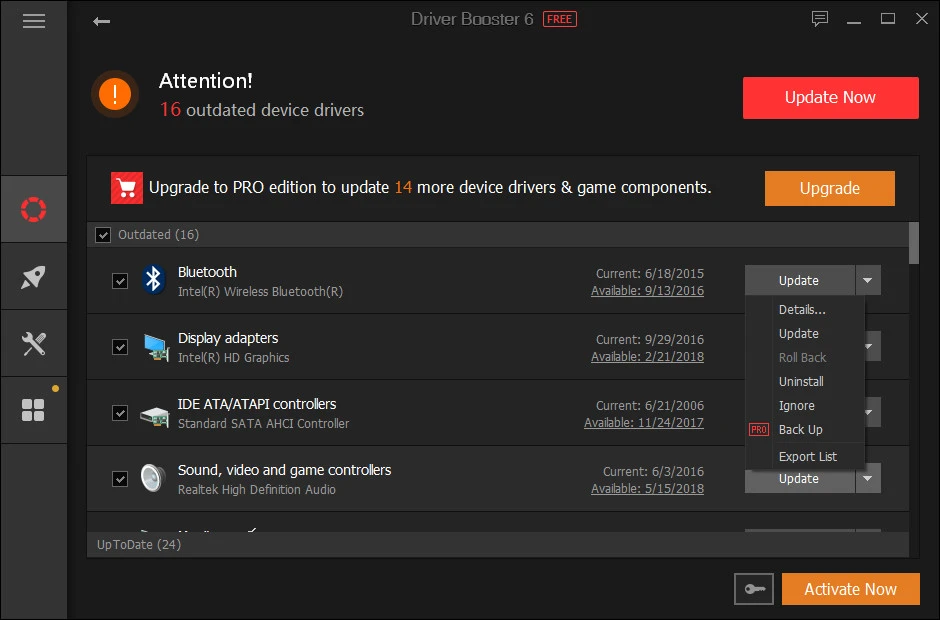Image resolution: width=940 pixels, height=620 pixels.
Task: Expand the Bluetooth Update dropdown arrow
Action: pyautogui.click(x=868, y=281)
